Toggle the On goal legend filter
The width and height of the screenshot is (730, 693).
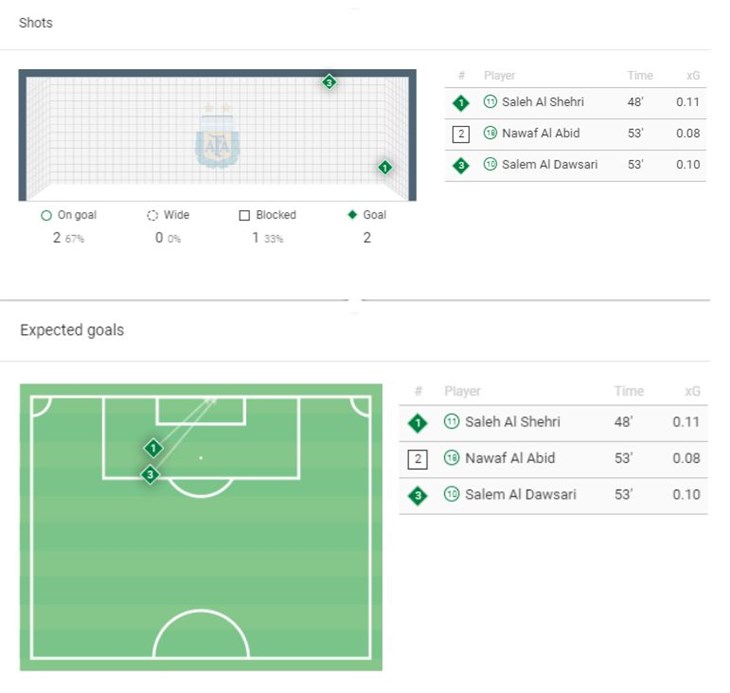(69, 215)
